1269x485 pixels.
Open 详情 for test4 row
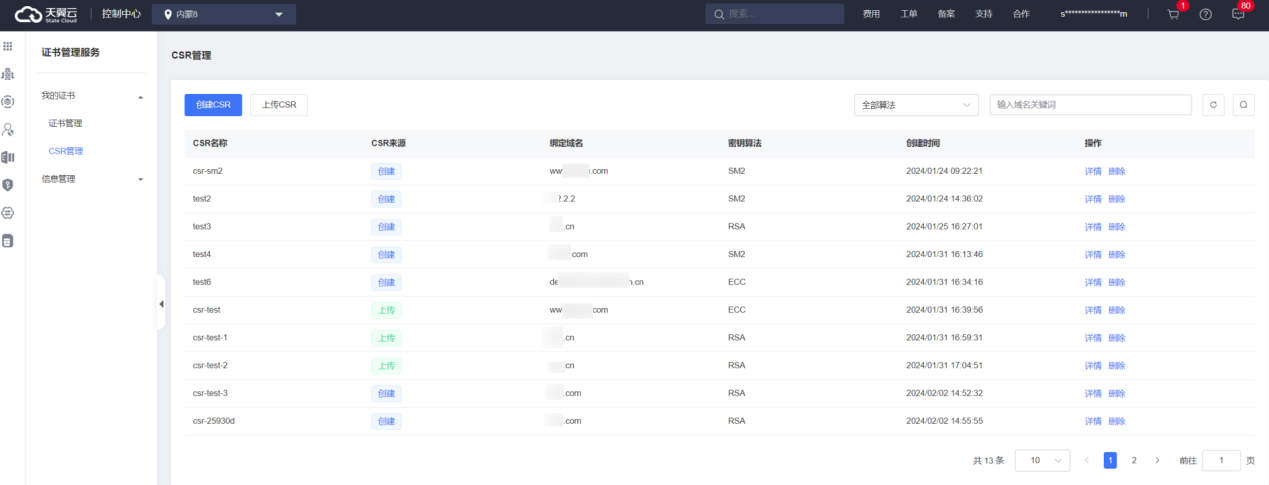(1093, 254)
